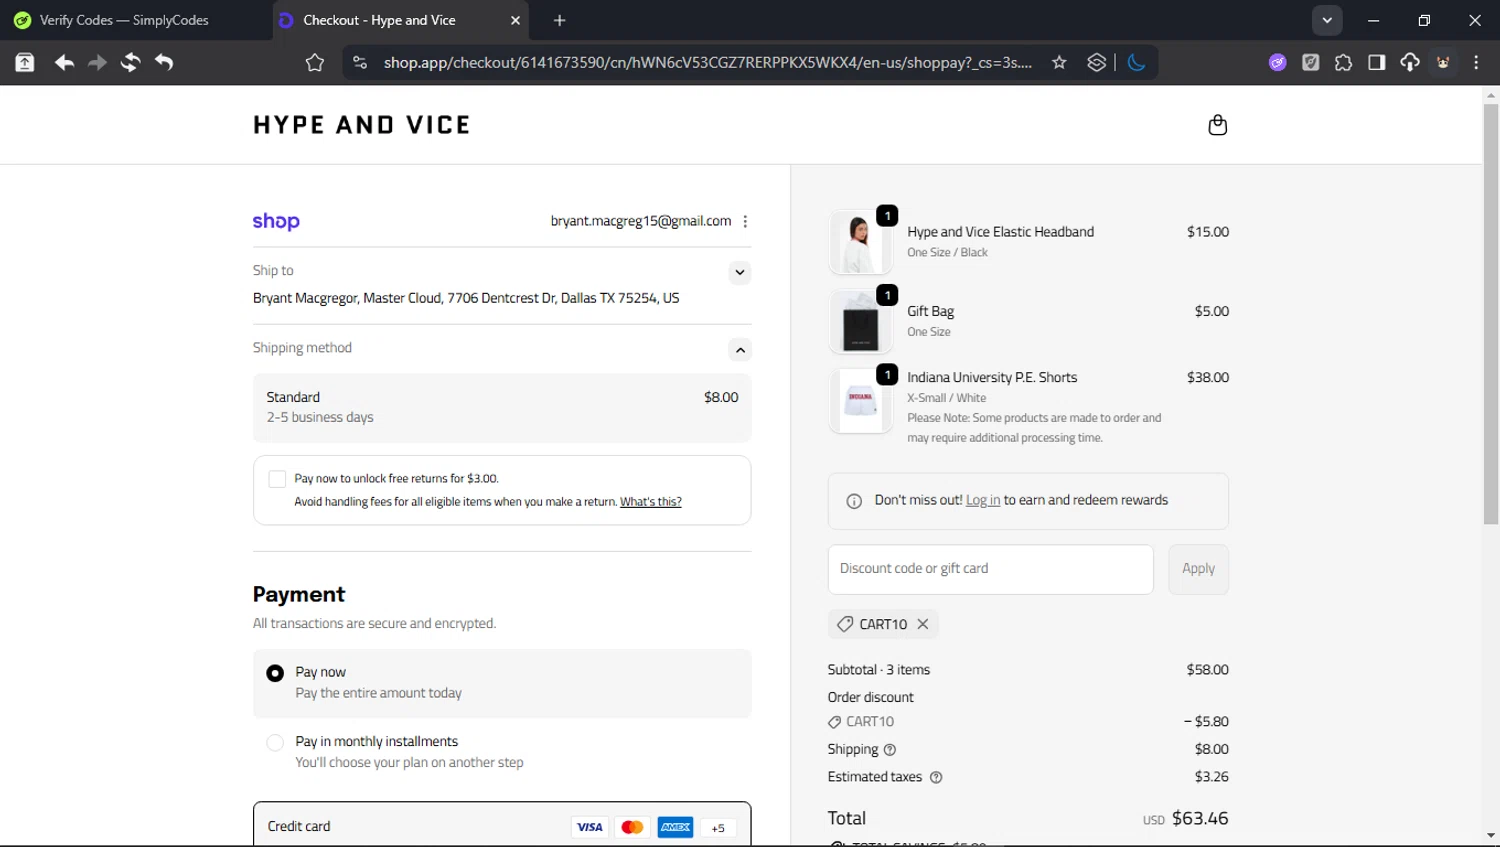Click the American Express logo
Screen dimensions: 1500x847
(675, 827)
